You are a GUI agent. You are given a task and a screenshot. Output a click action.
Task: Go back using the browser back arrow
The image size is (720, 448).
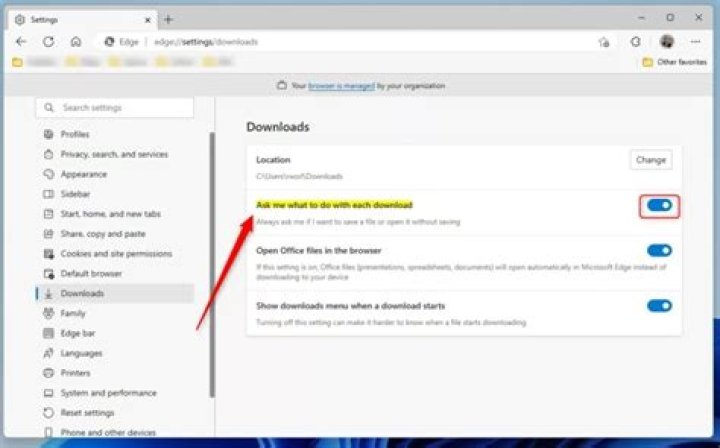pos(21,42)
